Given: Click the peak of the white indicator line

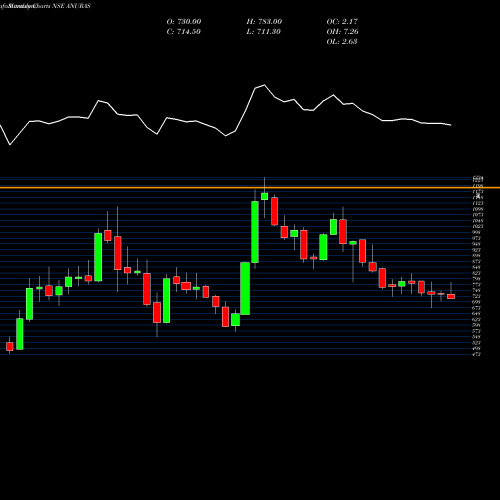Looking at the screenshot, I should [264, 85].
